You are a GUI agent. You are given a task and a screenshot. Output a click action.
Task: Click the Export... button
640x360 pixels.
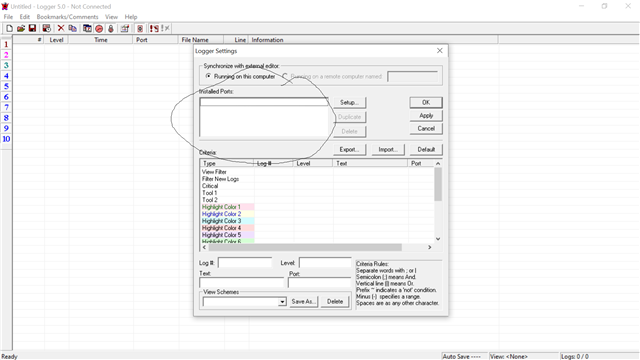click(349, 149)
